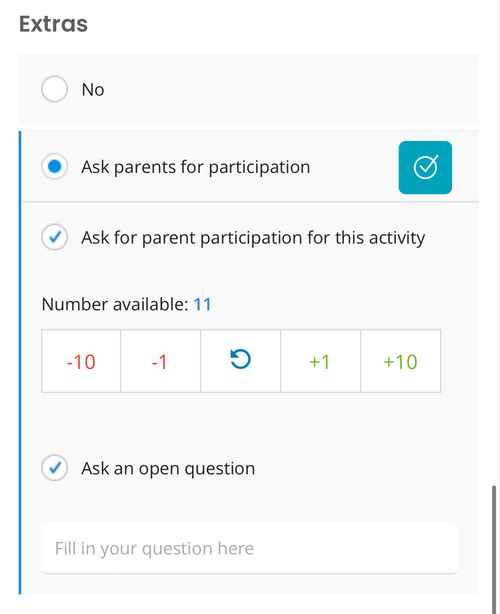Viewport: 500px width, 614px height.
Task: Uncheck "Ask an open question" checkbox
Action: point(54,468)
